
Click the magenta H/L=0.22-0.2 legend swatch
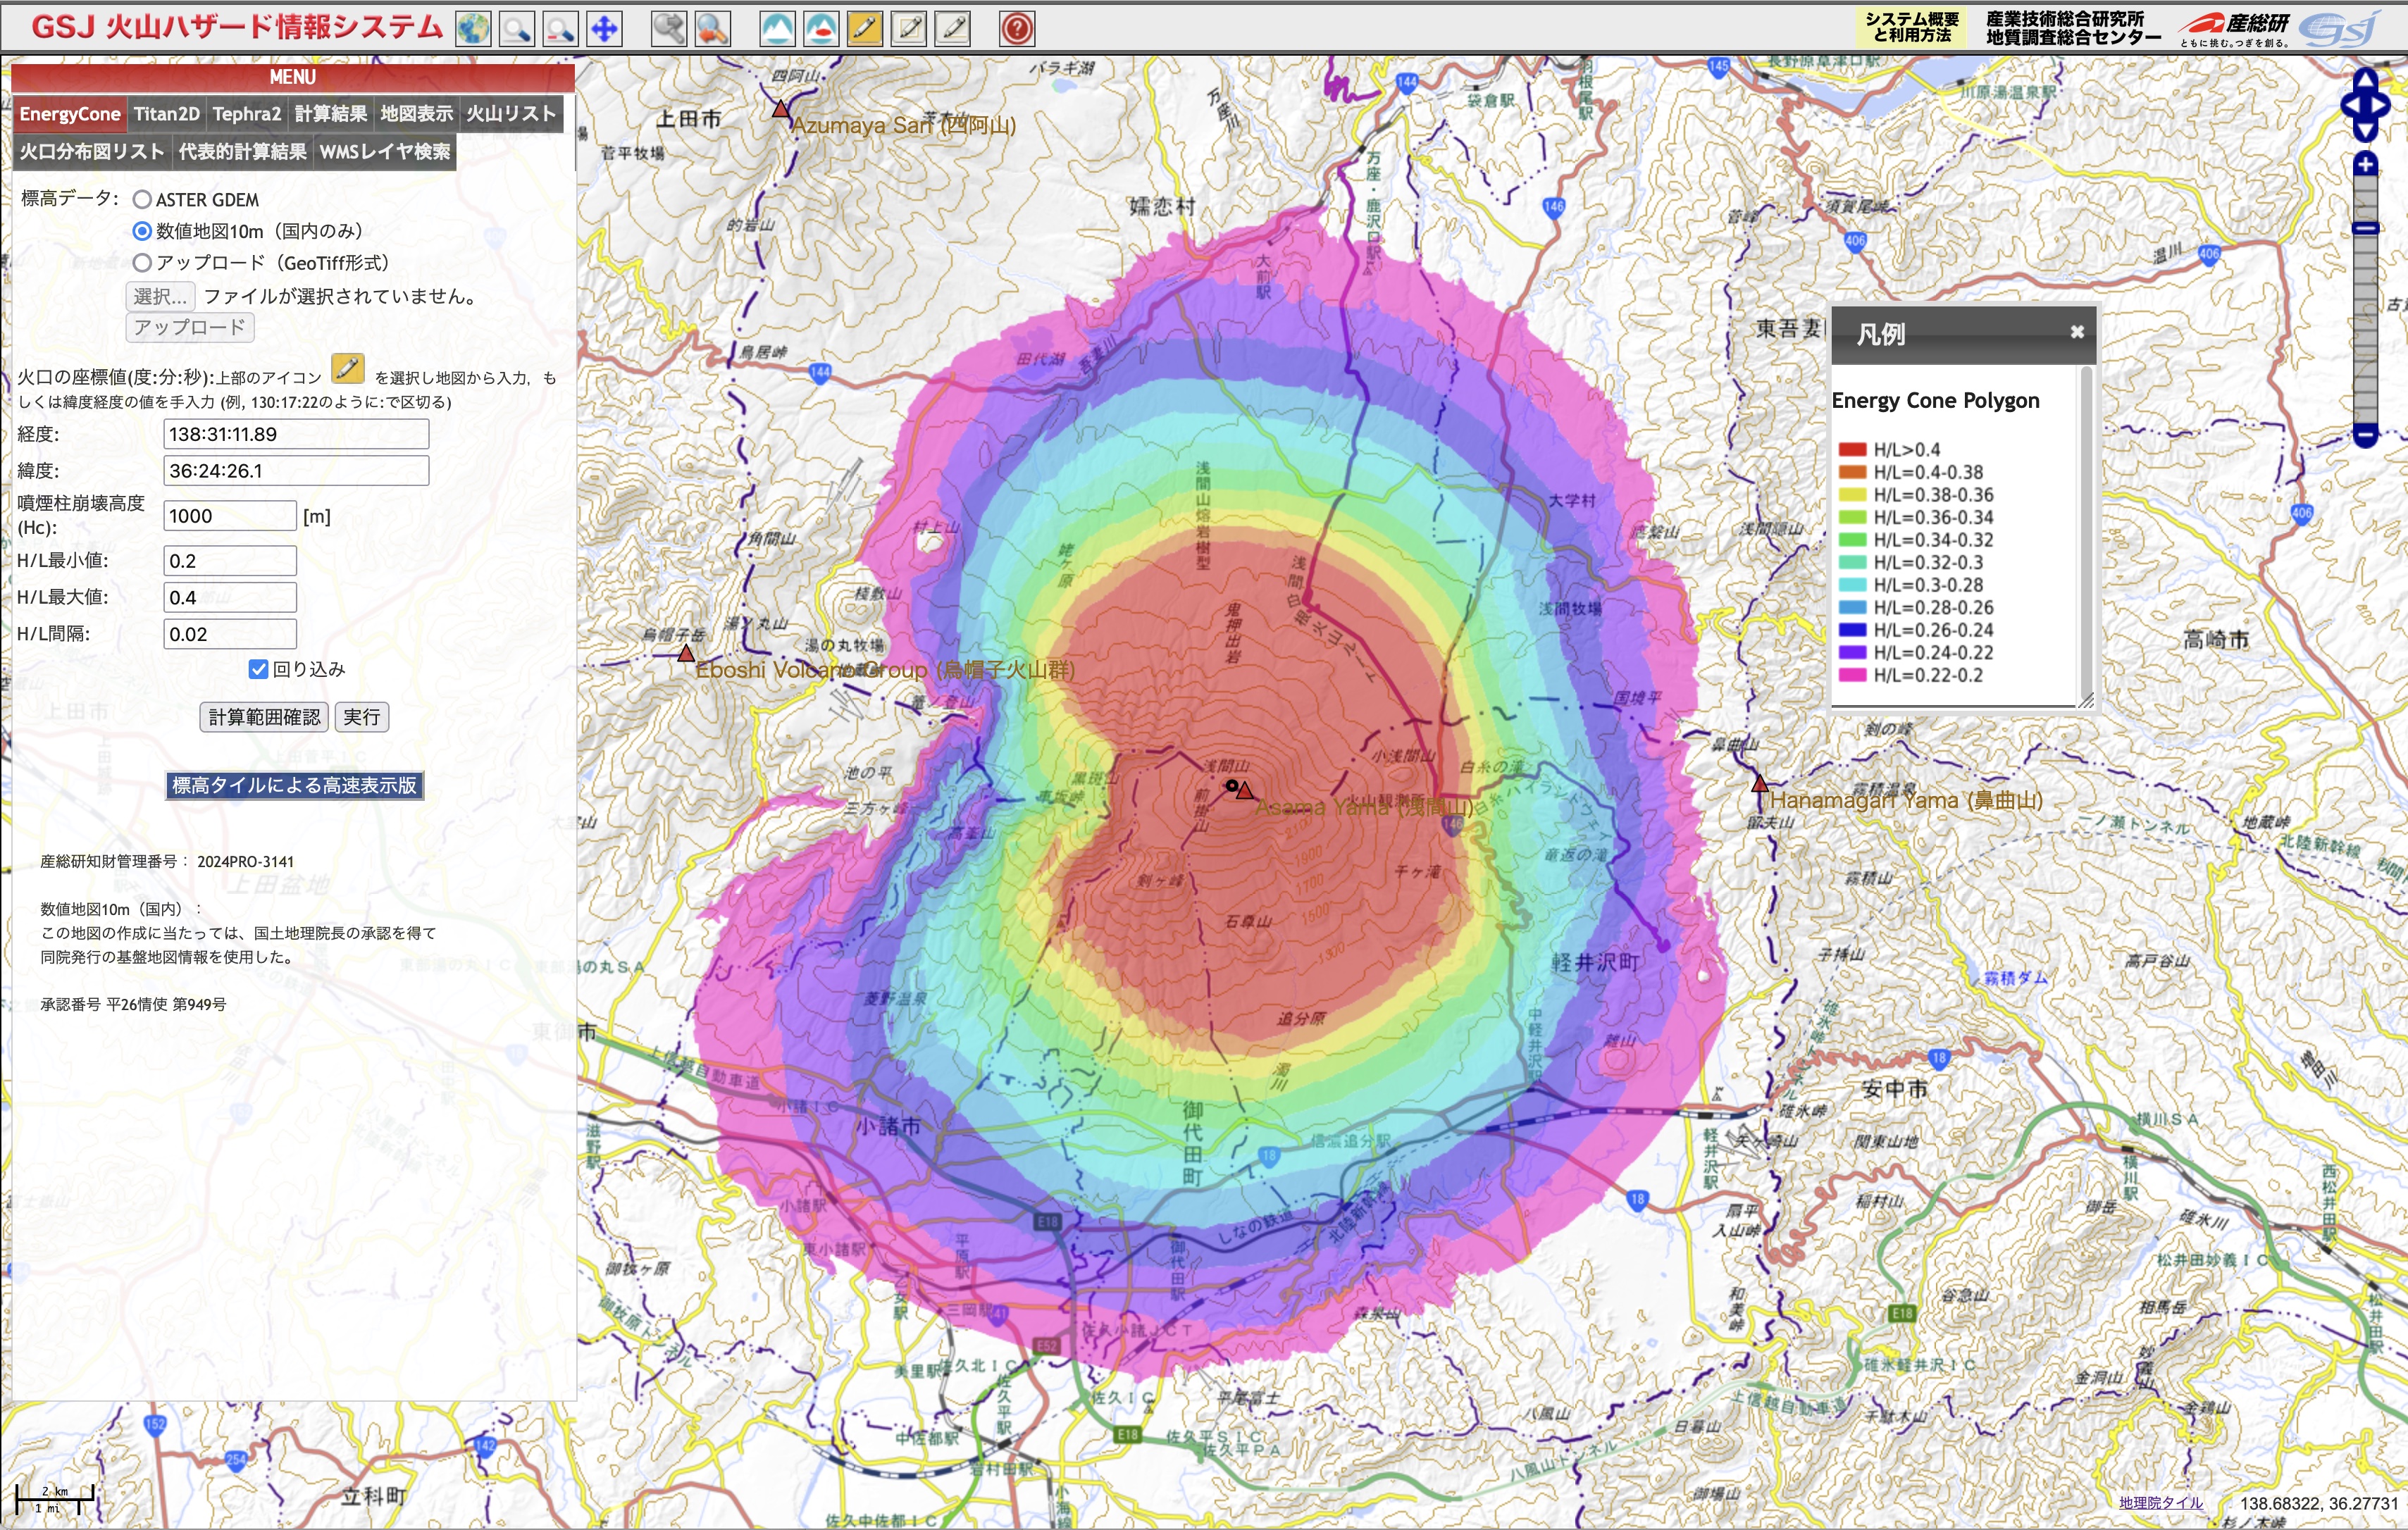1852,675
